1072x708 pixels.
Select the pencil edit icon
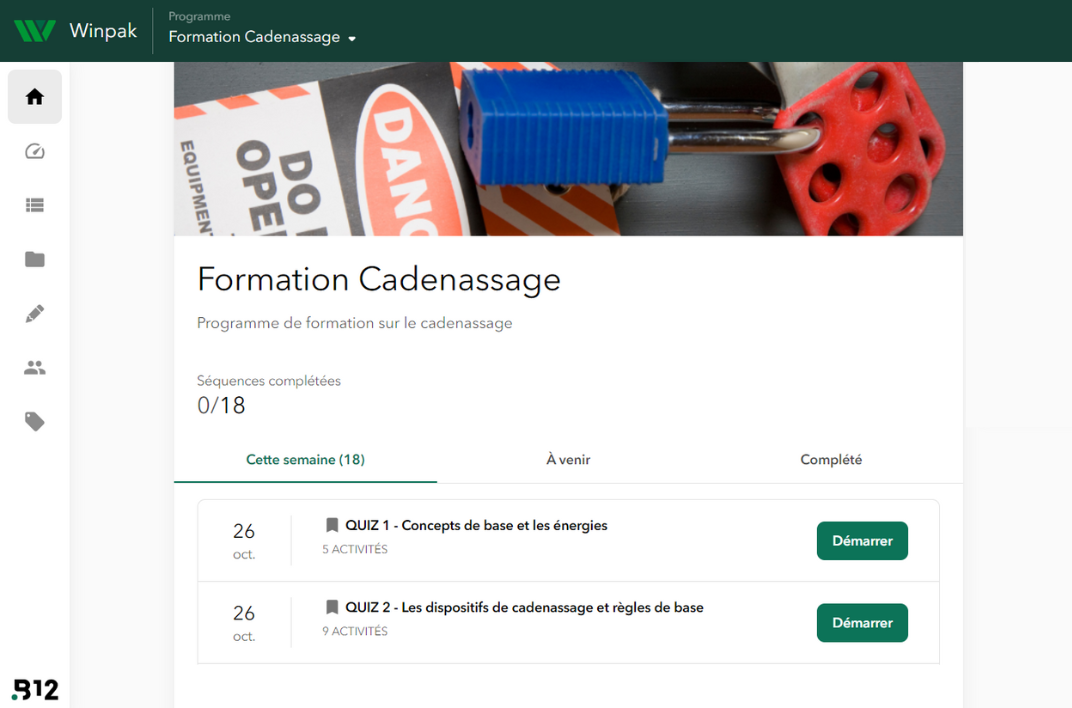[34, 313]
